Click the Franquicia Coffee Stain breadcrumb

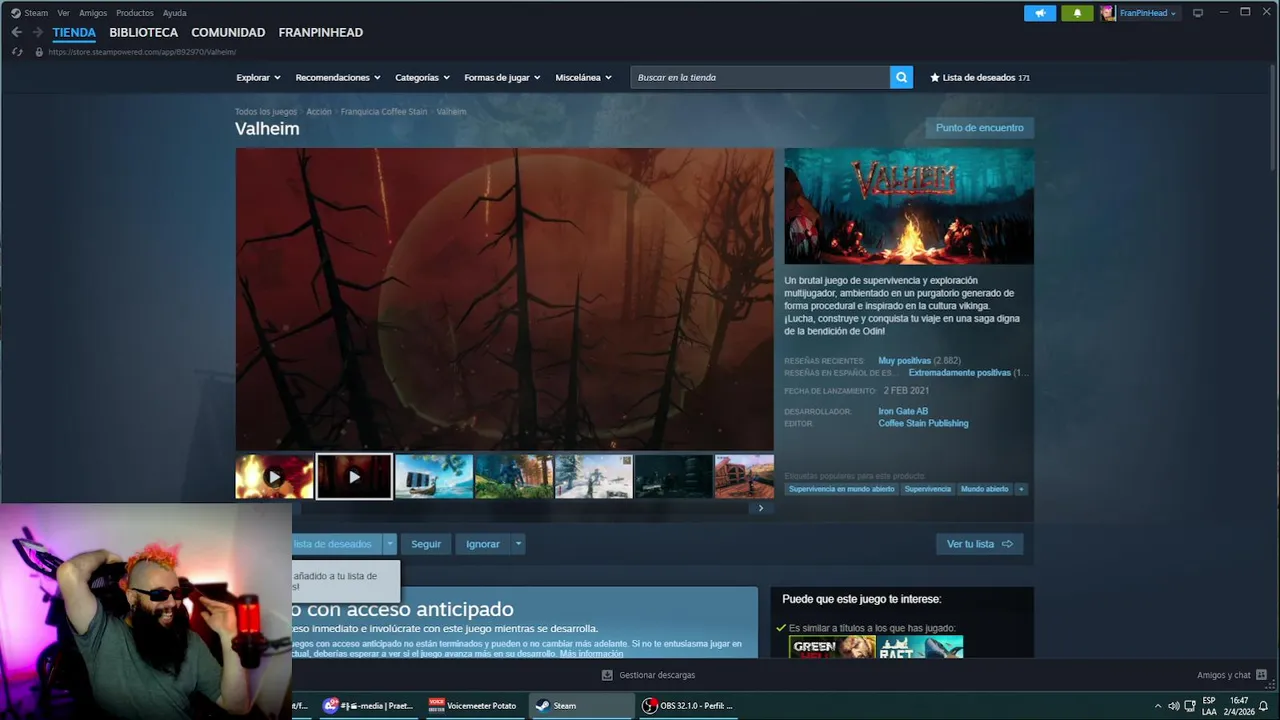coord(384,112)
